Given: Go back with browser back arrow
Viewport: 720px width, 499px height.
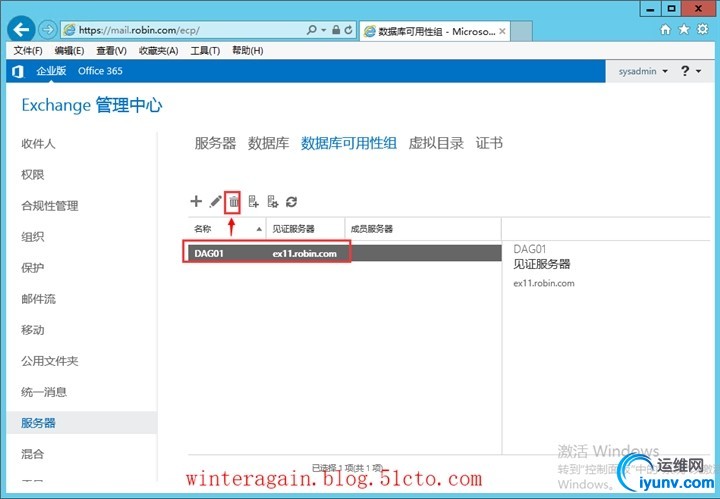Looking at the screenshot, I should (21, 30).
